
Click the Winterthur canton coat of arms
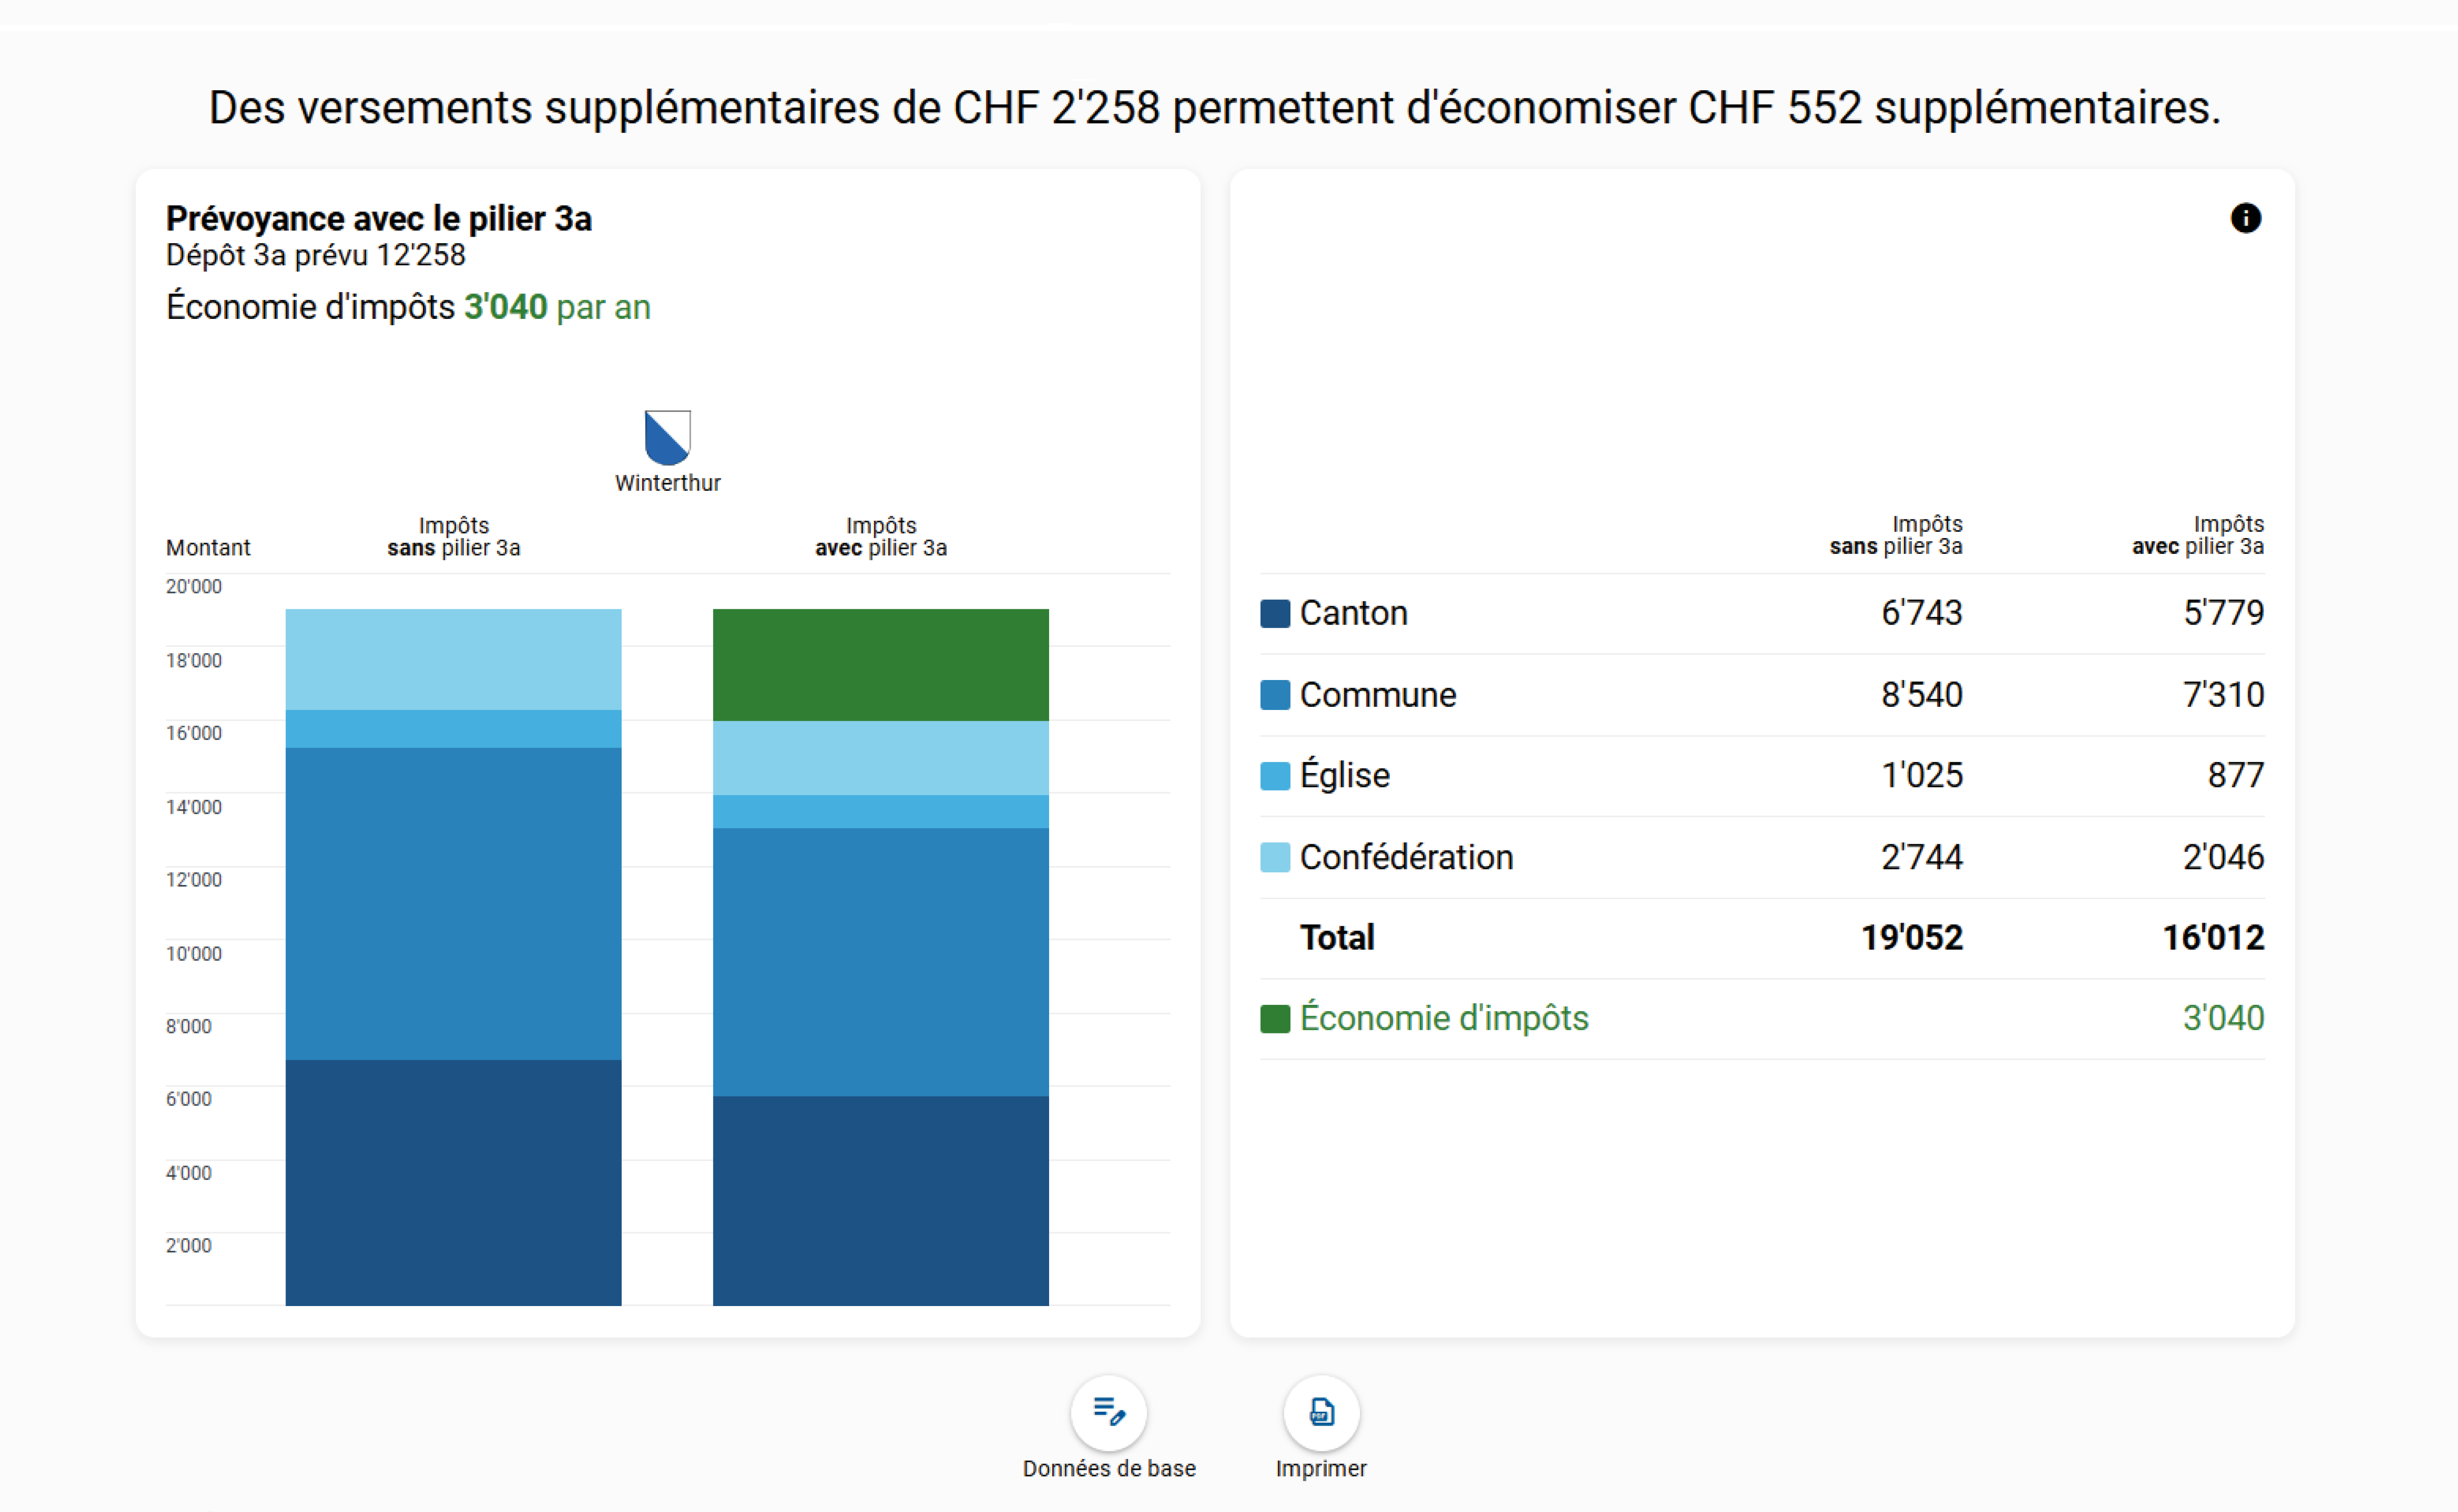[667, 437]
